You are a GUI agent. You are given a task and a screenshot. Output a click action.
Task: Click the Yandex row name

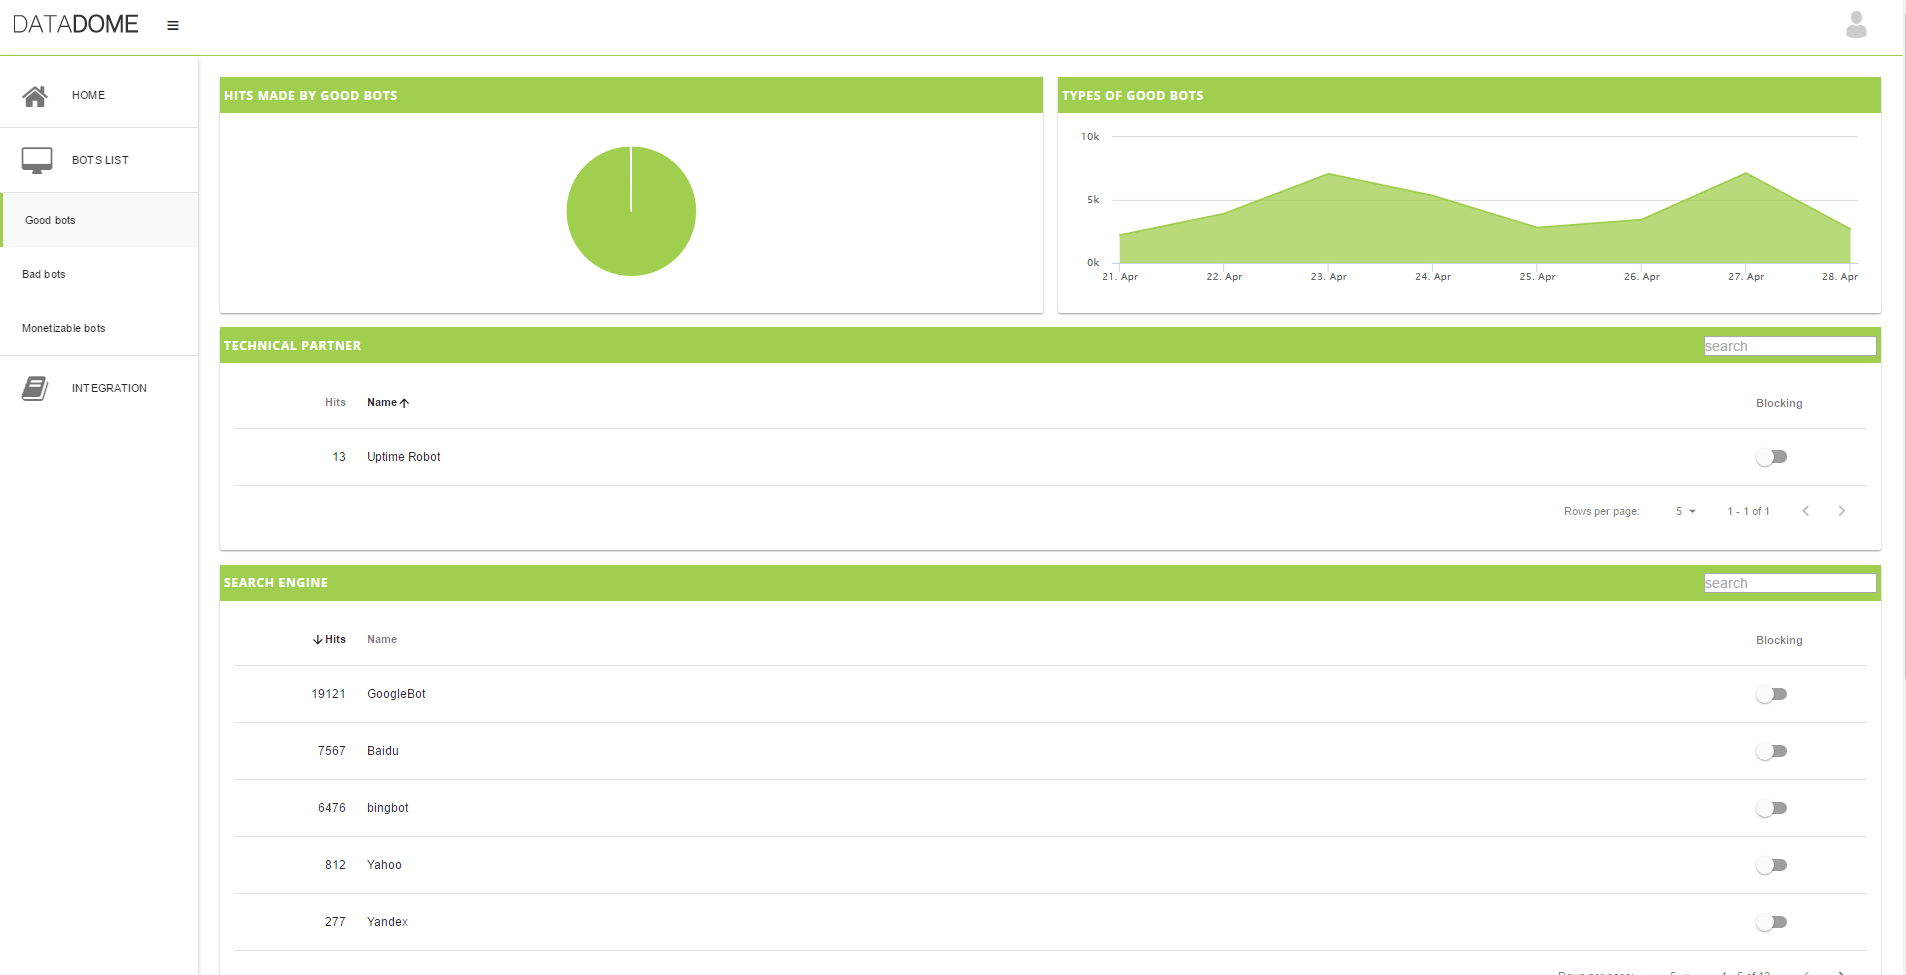pos(387,922)
